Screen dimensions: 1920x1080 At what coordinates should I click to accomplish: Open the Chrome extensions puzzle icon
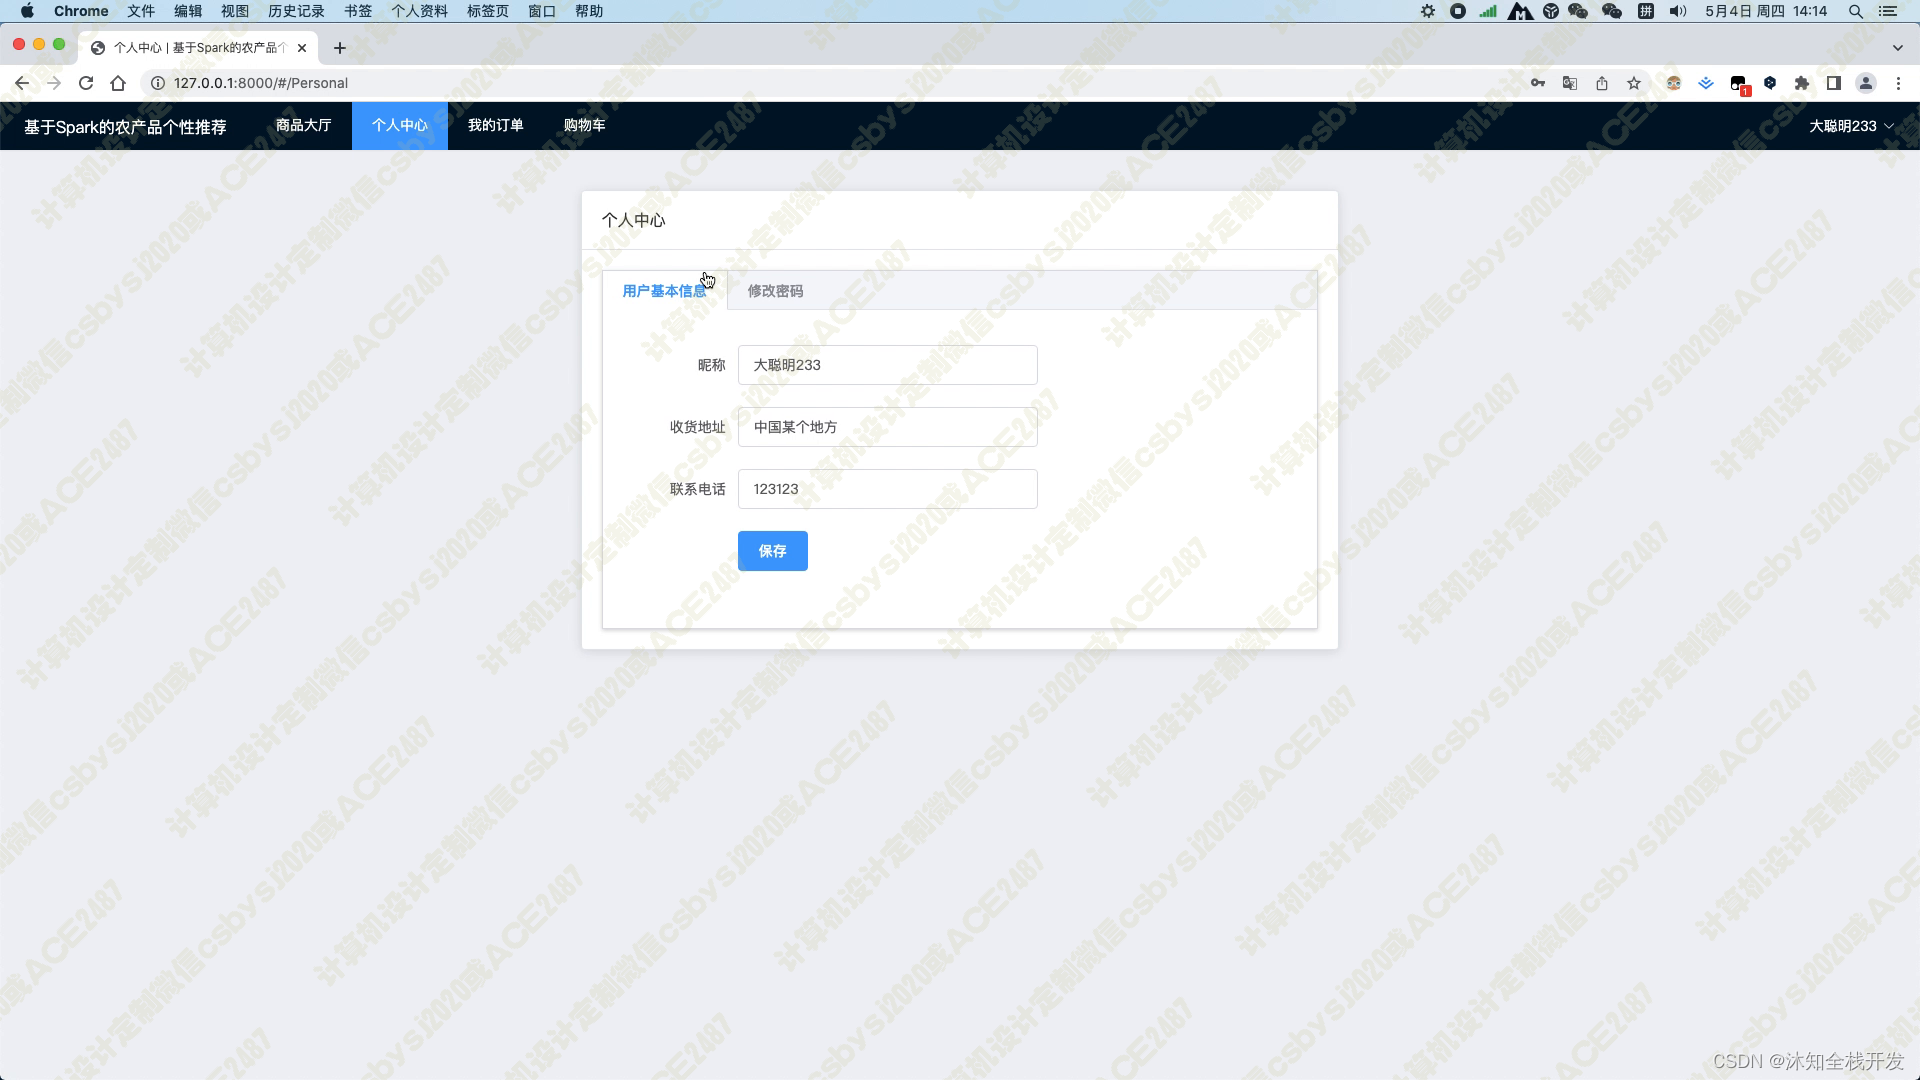click(x=1802, y=83)
